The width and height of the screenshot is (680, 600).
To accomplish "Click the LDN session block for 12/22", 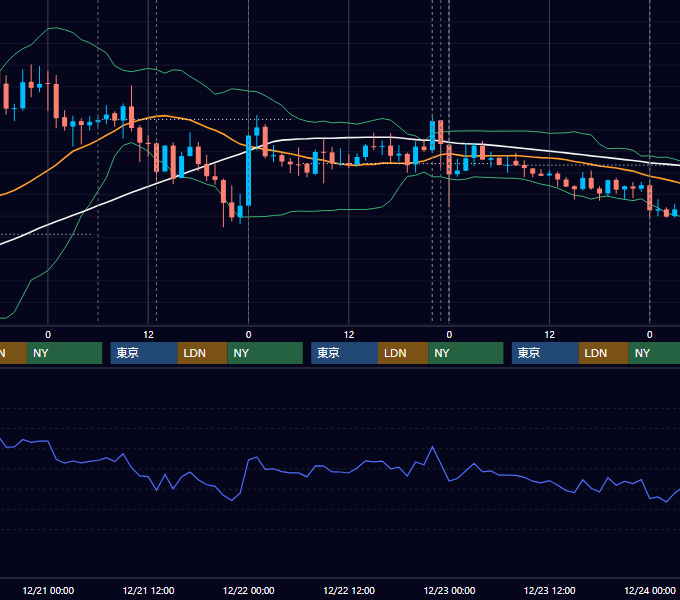I will pyautogui.click(x=403, y=353).
